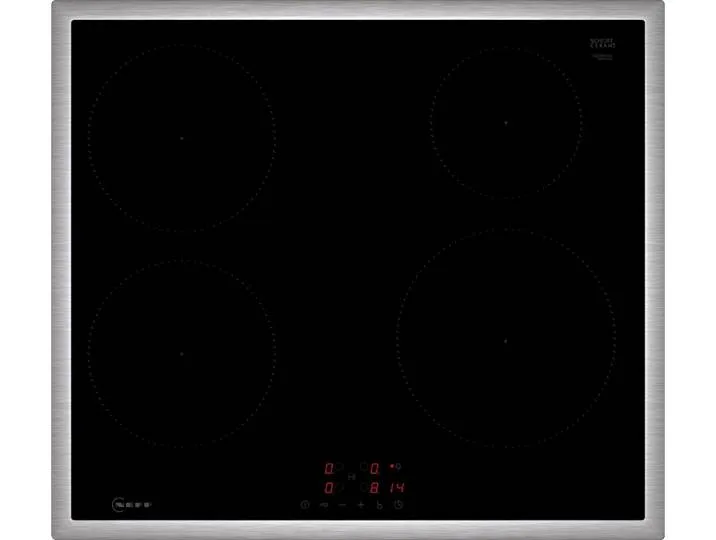
Task: Tap the minus touch control
Action: click(x=342, y=505)
